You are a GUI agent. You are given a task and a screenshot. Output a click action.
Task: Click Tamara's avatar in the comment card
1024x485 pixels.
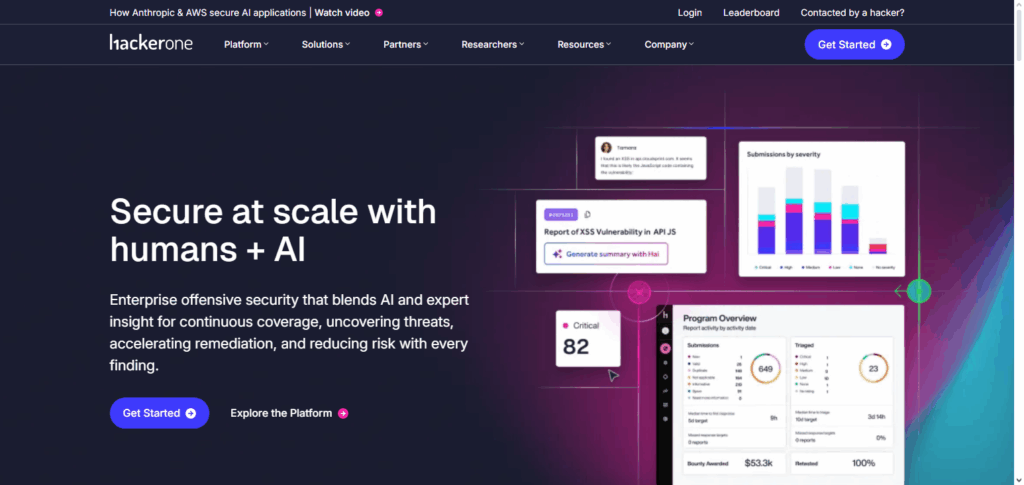pos(606,148)
